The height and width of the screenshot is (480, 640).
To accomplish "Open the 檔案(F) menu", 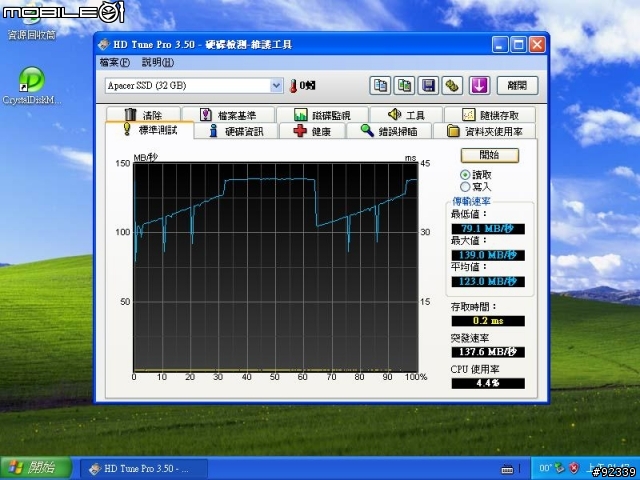I will click(x=115, y=62).
